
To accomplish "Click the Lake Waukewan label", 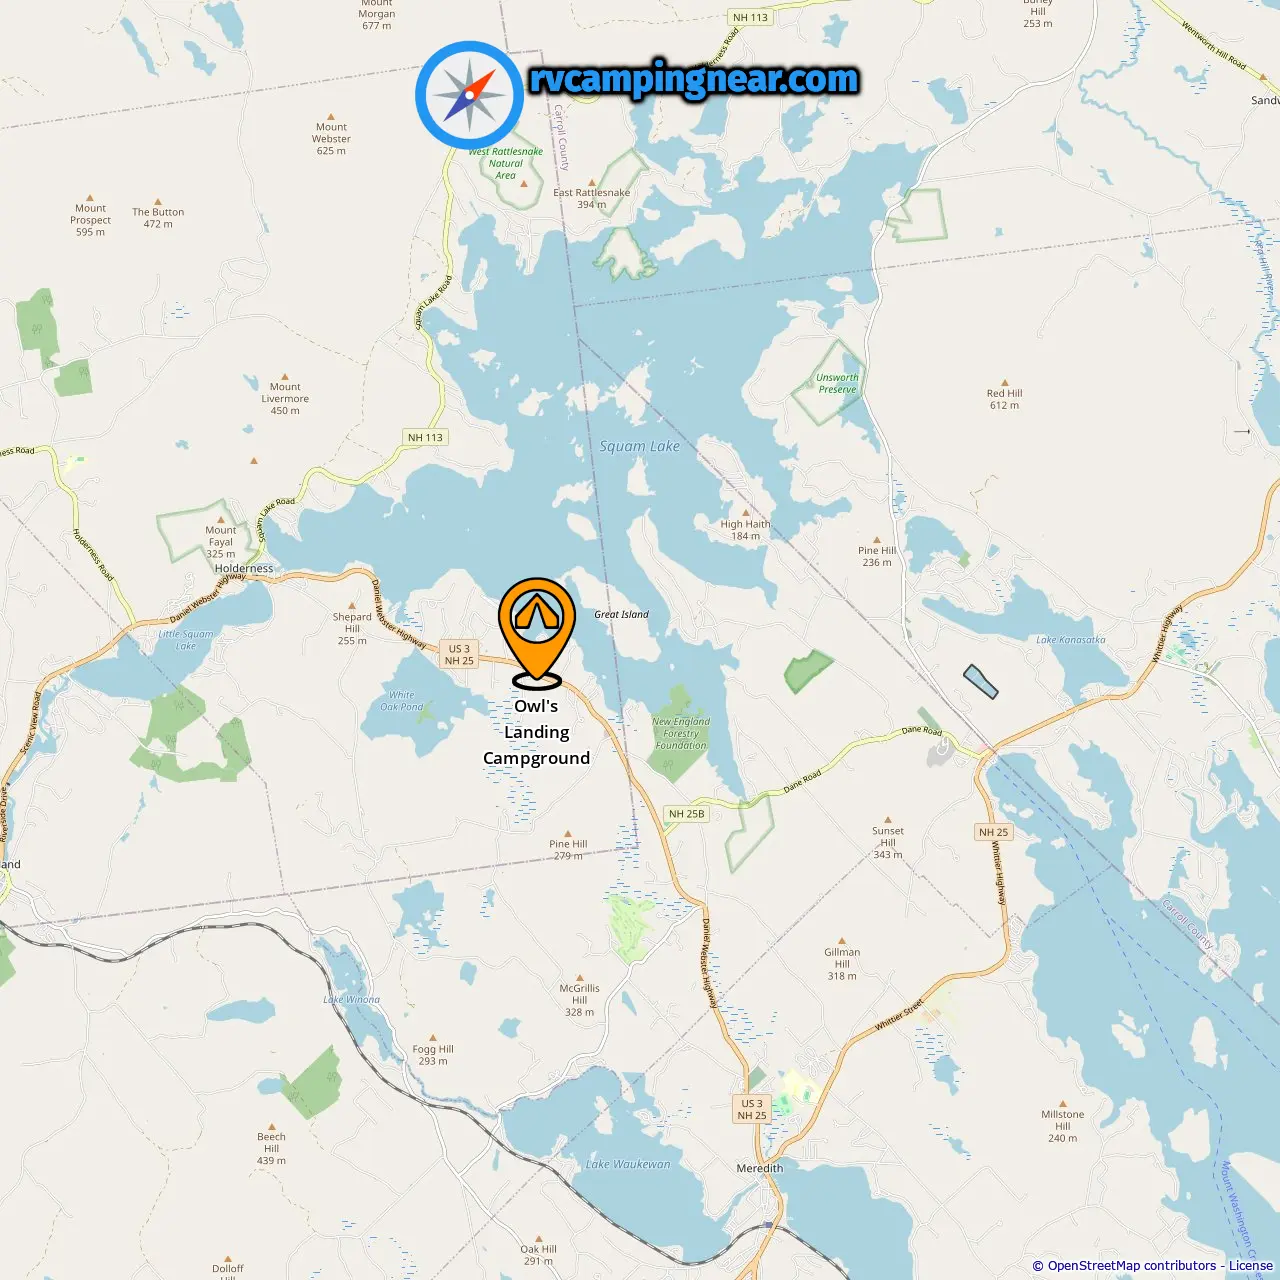I will click(628, 1164).
